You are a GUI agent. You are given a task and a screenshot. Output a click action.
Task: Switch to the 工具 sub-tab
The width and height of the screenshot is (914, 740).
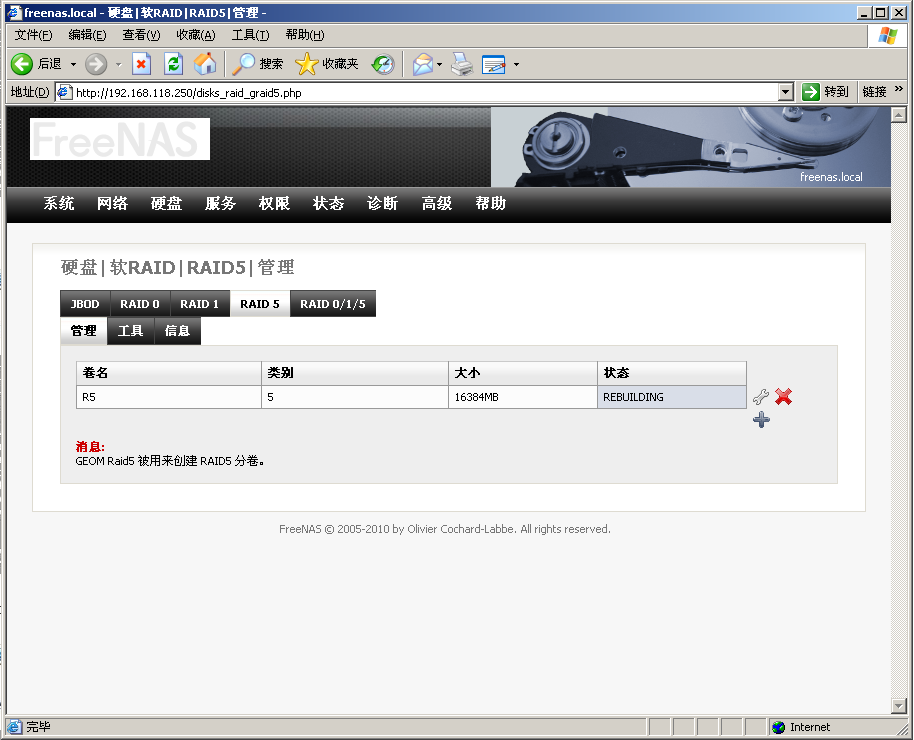131,331
